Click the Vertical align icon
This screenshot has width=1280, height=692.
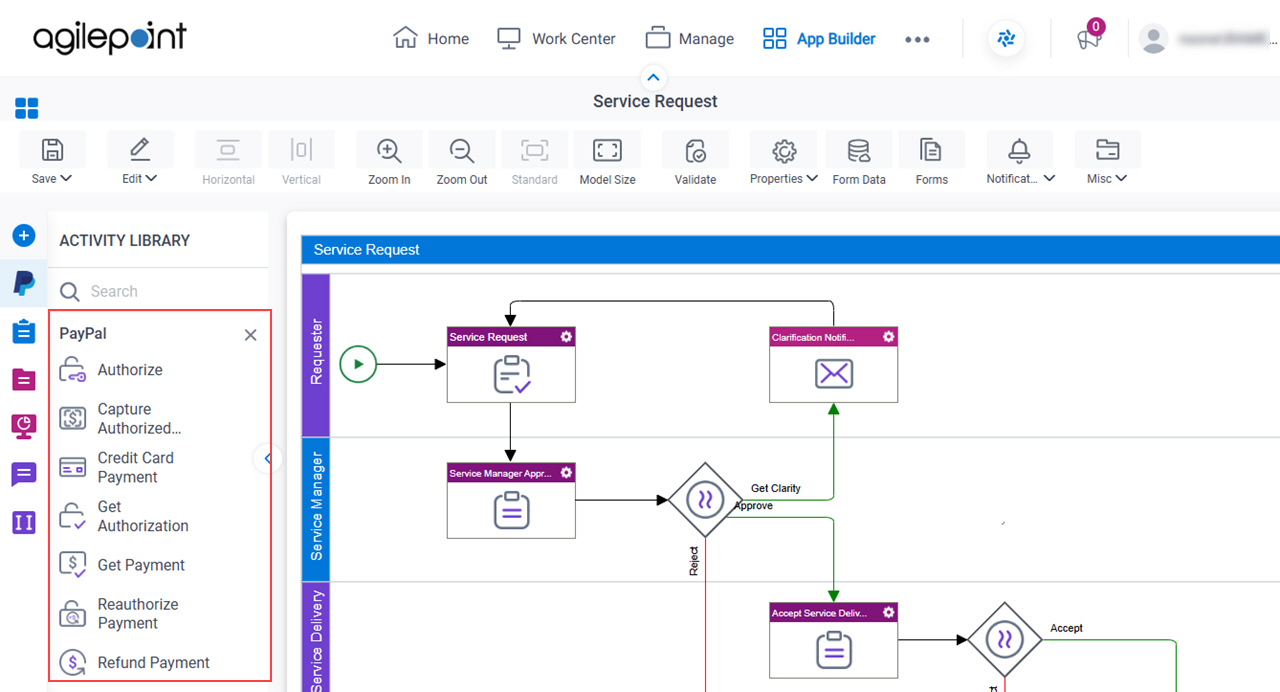point(301,150)
